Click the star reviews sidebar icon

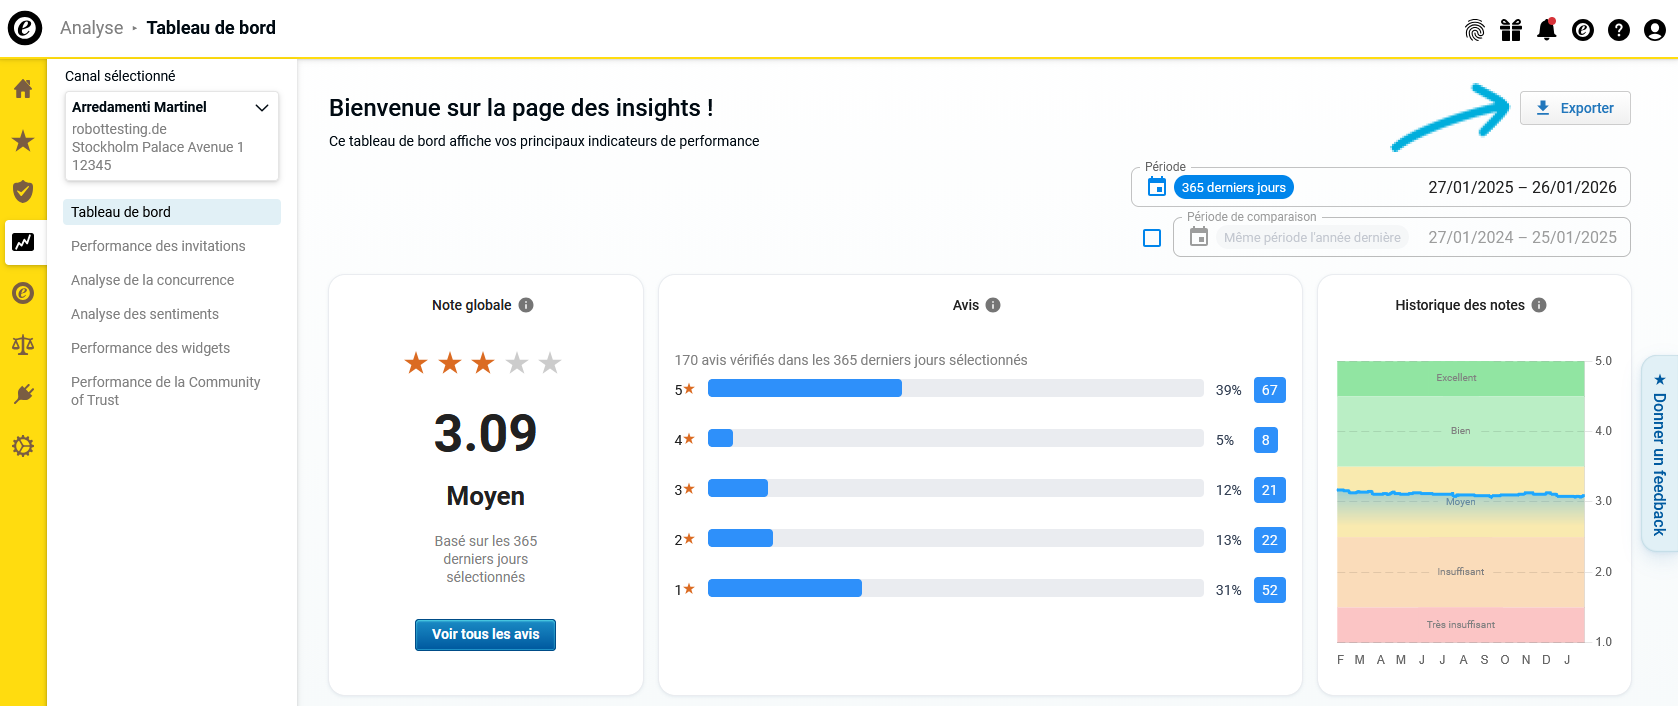23,141
